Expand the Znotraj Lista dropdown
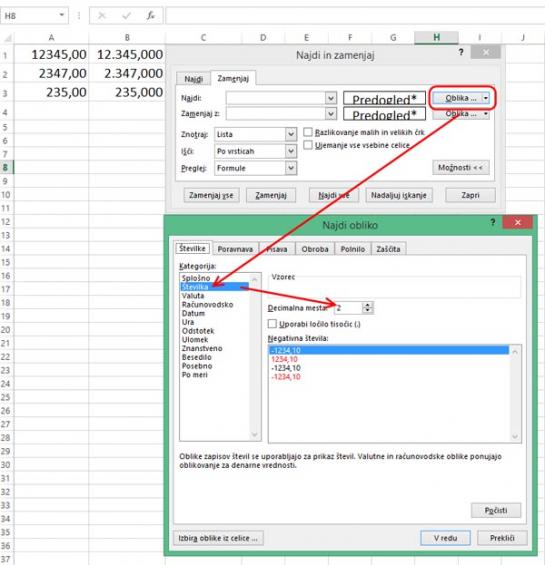 tap(291, 134)
